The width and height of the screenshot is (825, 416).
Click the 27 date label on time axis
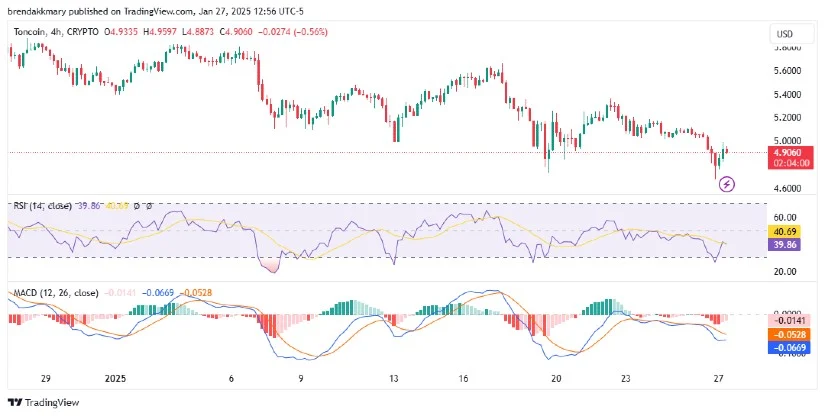(x=719, y=378)
